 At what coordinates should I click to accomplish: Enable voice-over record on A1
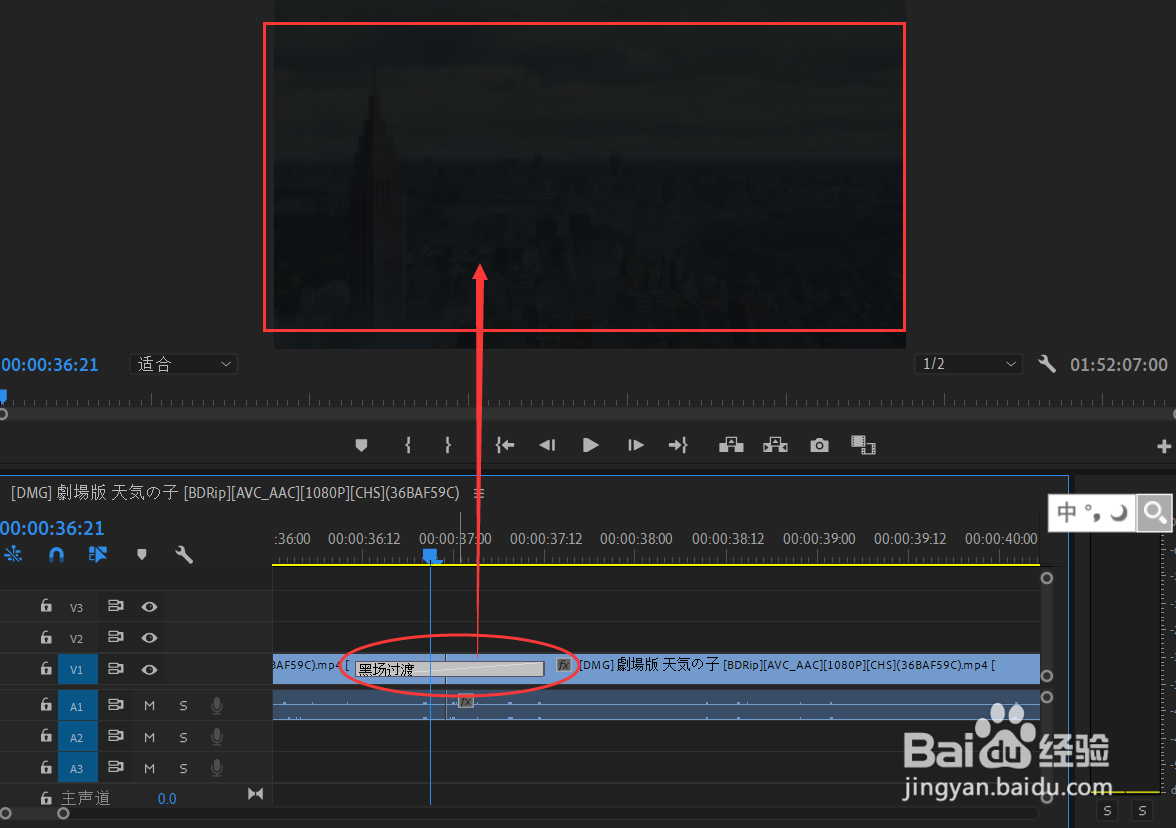(x=217, y=705)
